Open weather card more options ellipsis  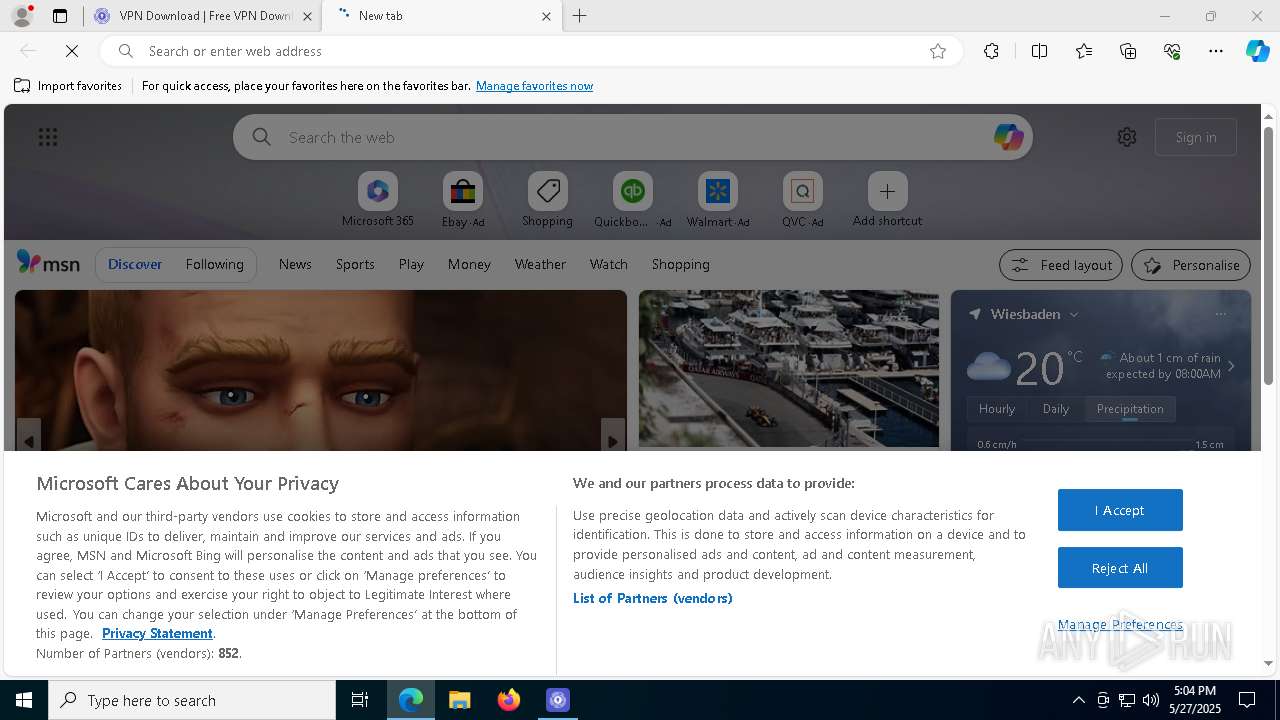[1220, 314]
